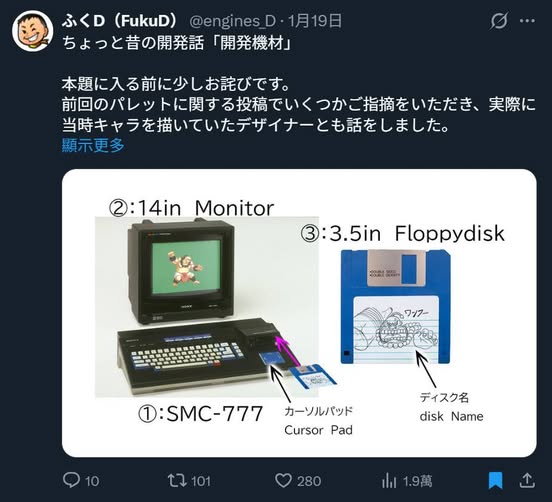Open the FukuD profile avatar
552x502 pixels.
(32, 31)
